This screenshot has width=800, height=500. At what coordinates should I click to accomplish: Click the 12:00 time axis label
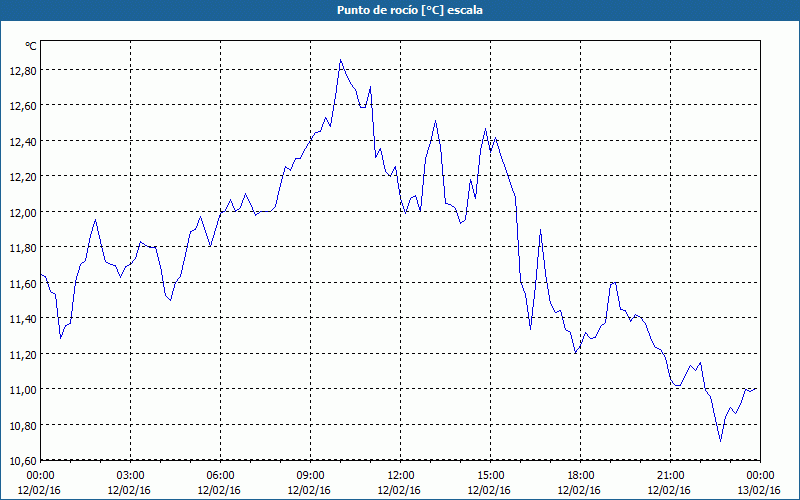point(401,475)
